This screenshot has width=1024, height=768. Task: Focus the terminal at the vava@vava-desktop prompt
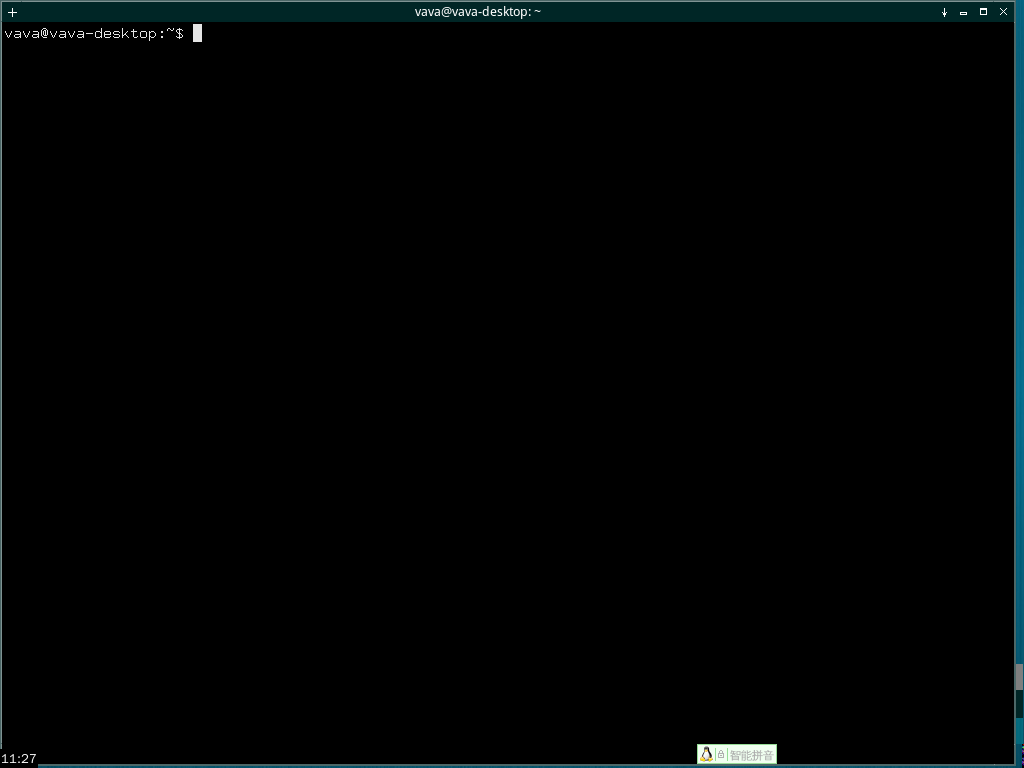pos(94,33)
